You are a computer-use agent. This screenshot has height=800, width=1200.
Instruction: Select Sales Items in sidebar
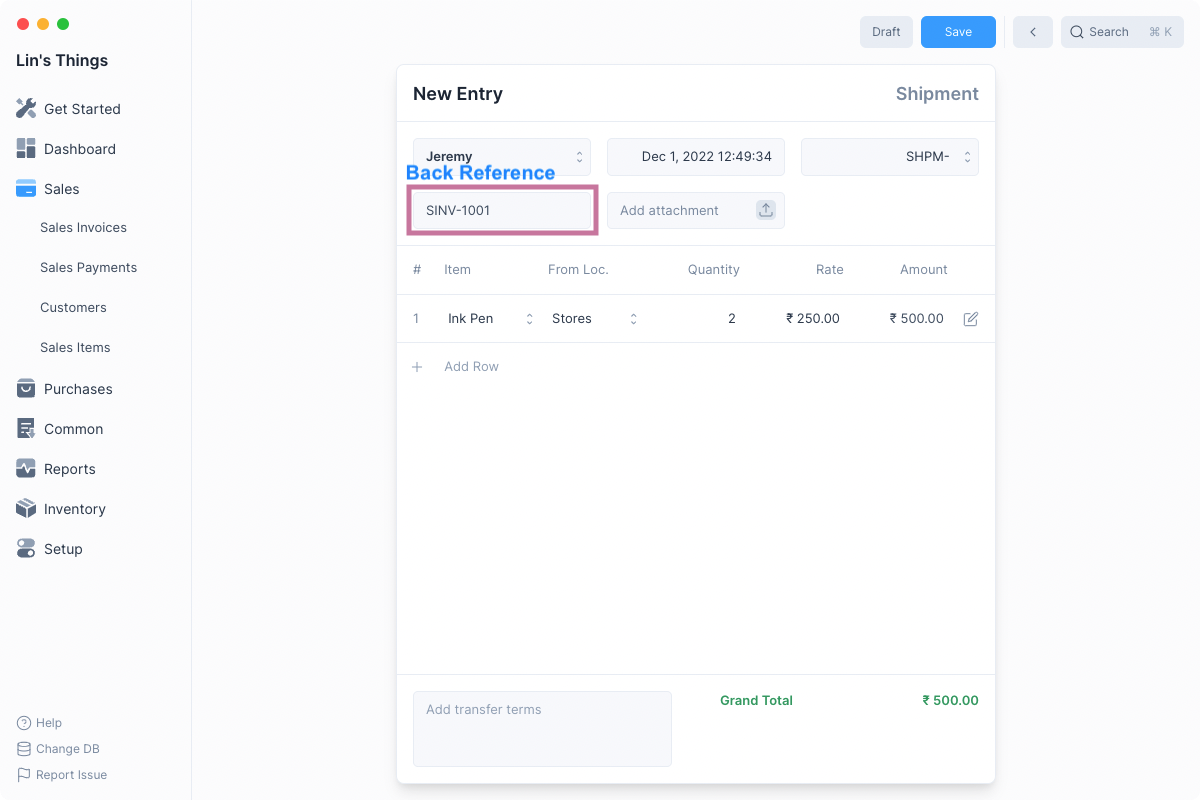coord(75,348)
